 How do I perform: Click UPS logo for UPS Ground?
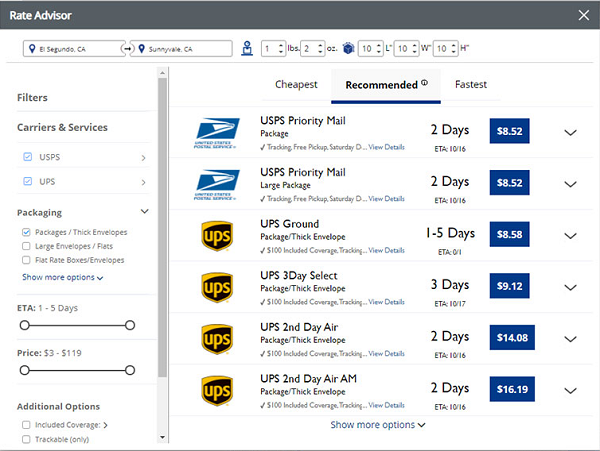pyautogui.click(x=217, y=236)
